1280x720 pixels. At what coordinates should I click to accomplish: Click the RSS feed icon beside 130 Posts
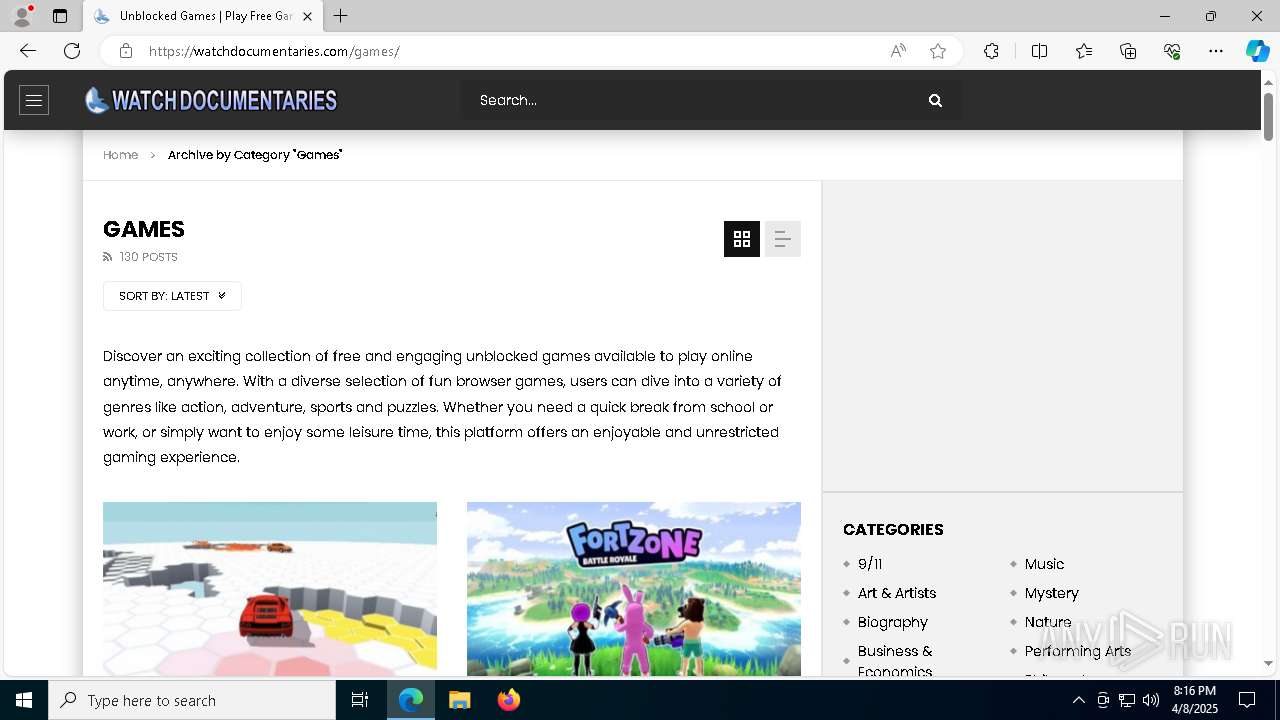(x=108, y=257)
